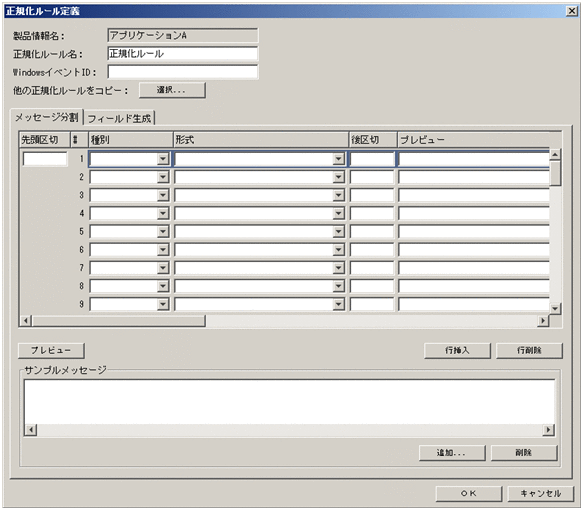Click the table's vertical scrollbar thumb
This screenshot has height=512, width=585.
pyautogui.click(x=555, y=173)
